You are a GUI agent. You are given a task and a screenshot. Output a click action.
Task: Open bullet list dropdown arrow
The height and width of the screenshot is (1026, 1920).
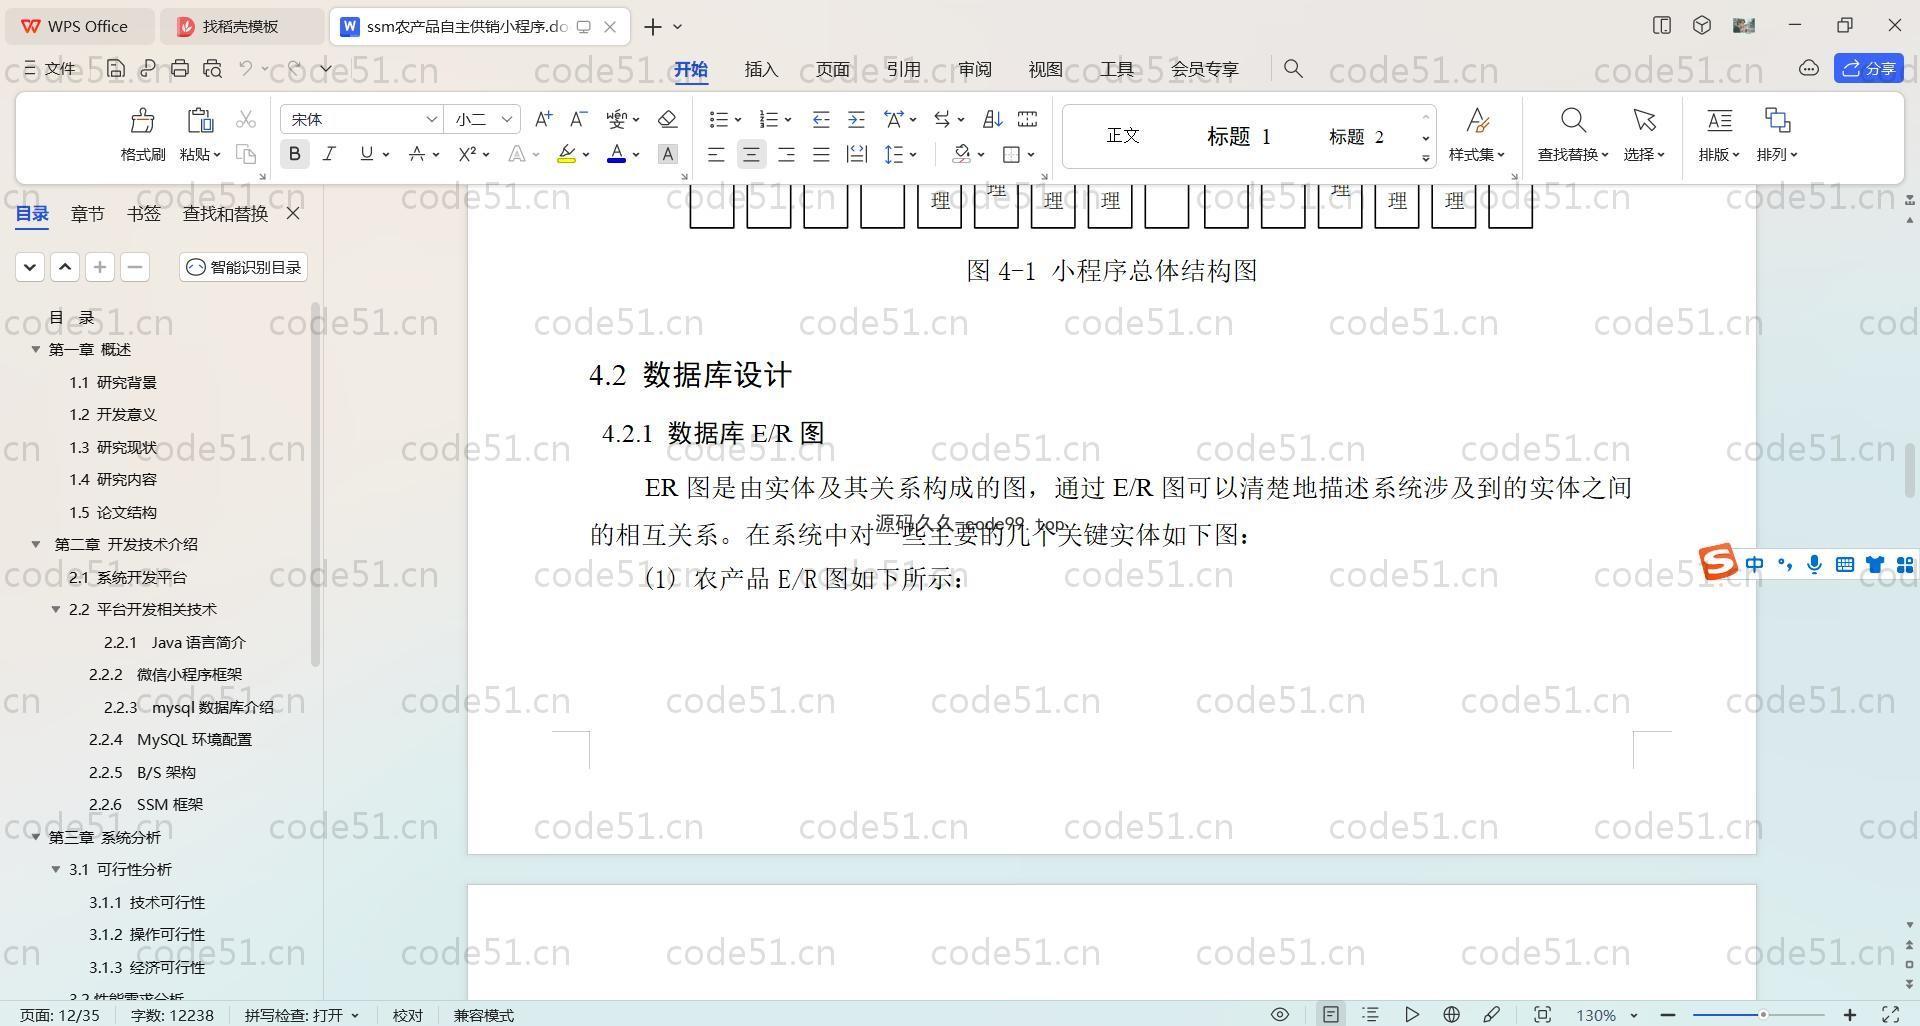tap(738, 120)
